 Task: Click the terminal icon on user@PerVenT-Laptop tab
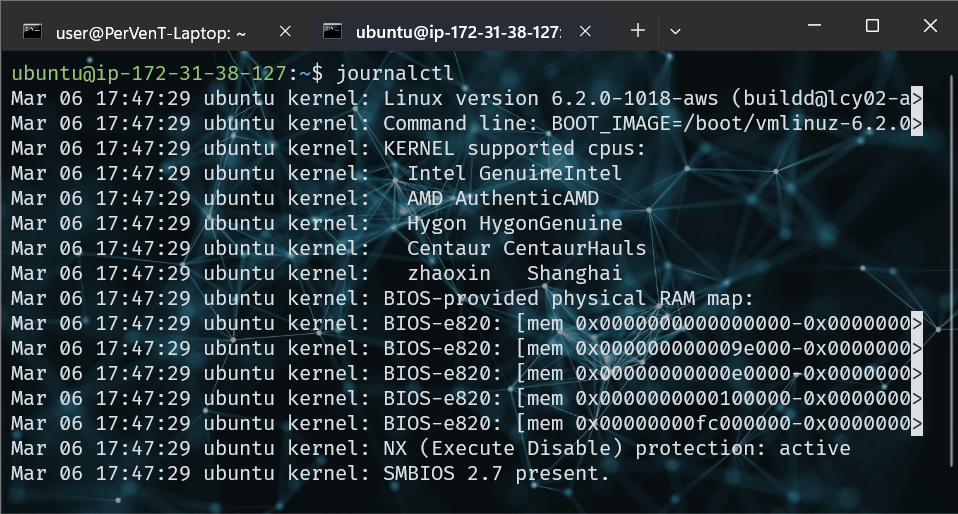(x=32, y=32)
